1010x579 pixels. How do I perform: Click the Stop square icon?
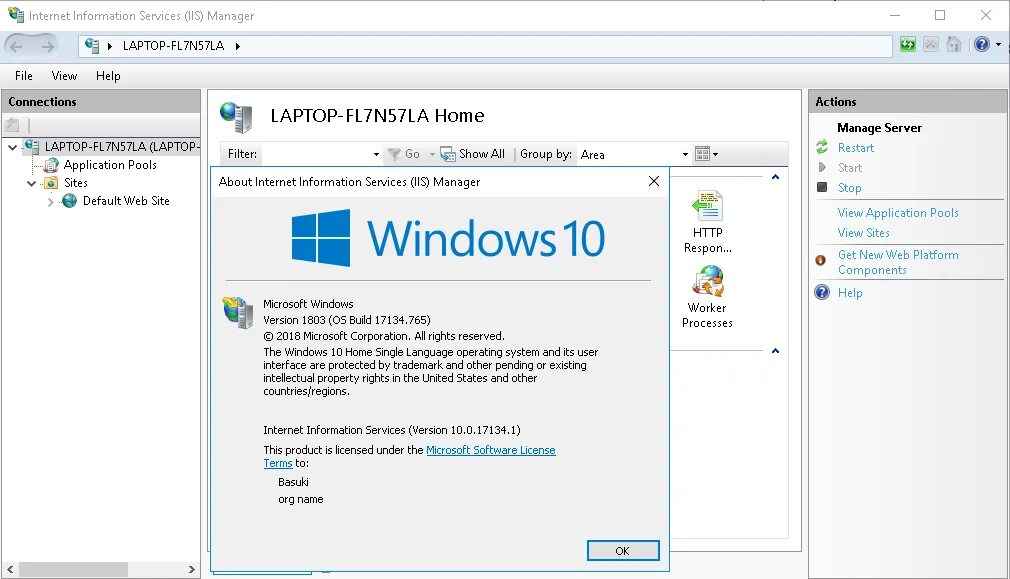[822, 187]
